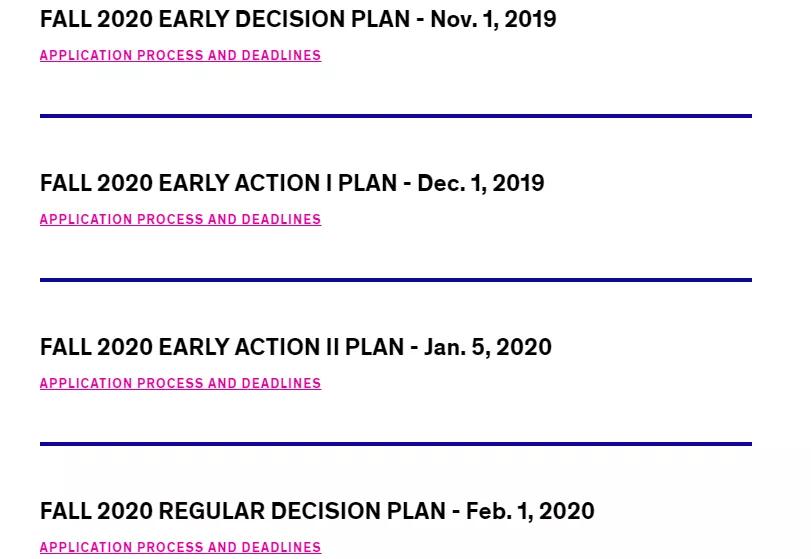This screenshot has width=811, height=559.
Task: Open Application Process link under Early Action I
Action: [x=181, y=219]
